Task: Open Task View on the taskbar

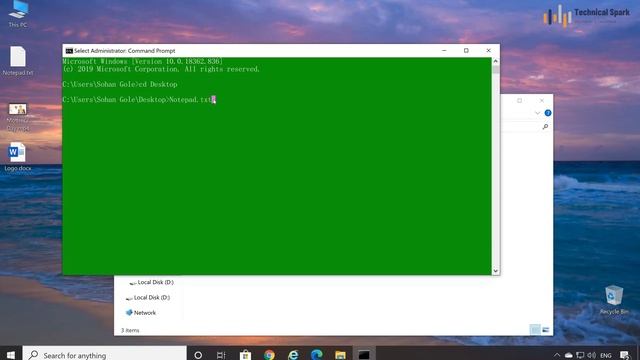Action: click(221, 355)
